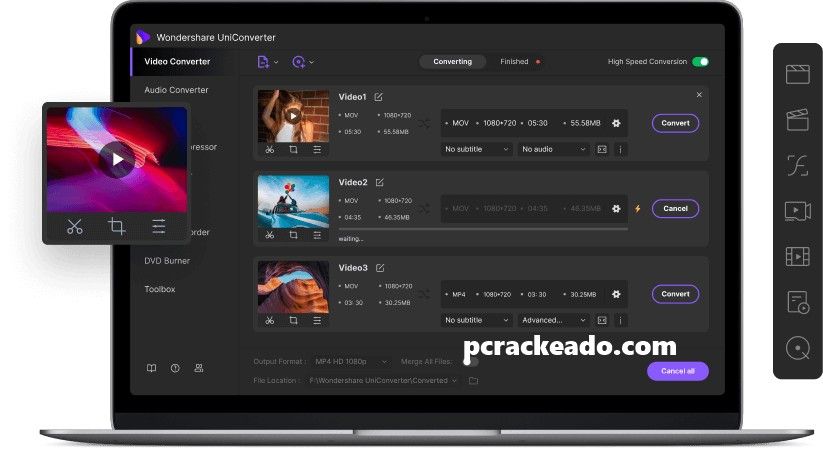Open the effects adjust icon under Video2
The height and width of the screenshot is (449, 823).
[x=317, y=235]
